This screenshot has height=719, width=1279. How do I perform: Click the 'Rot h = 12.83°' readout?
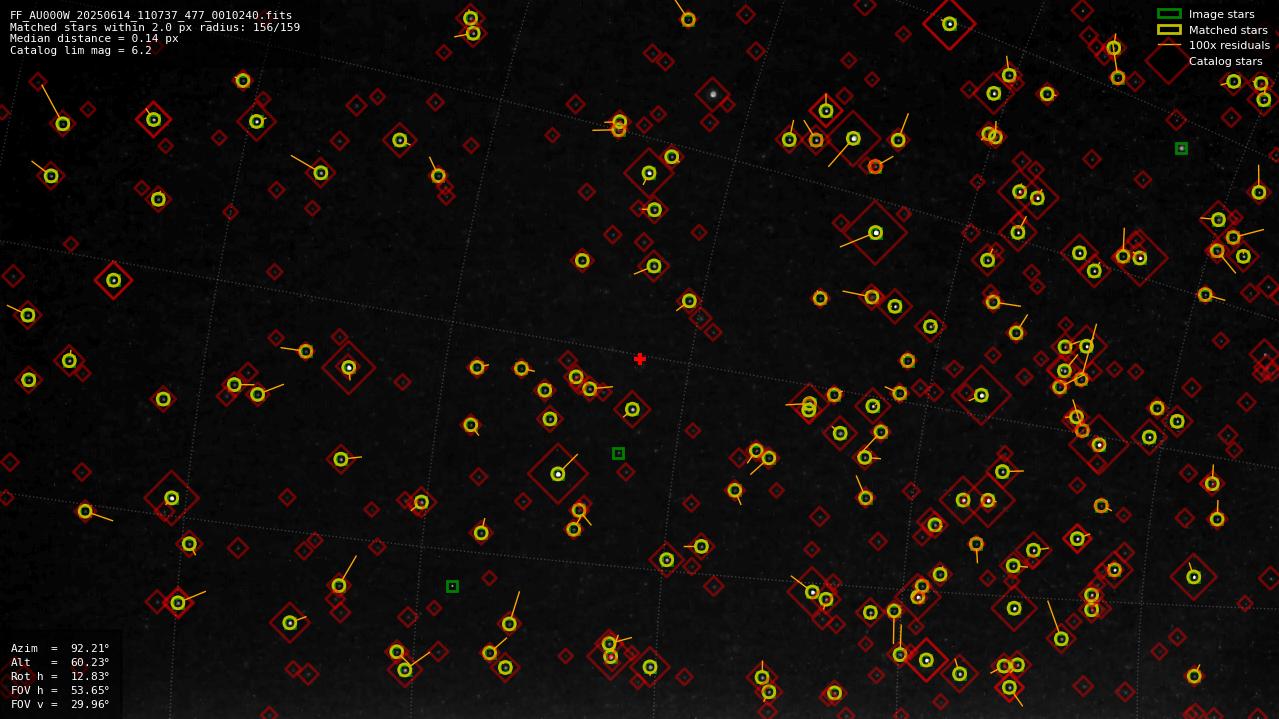tap(60, 676)
